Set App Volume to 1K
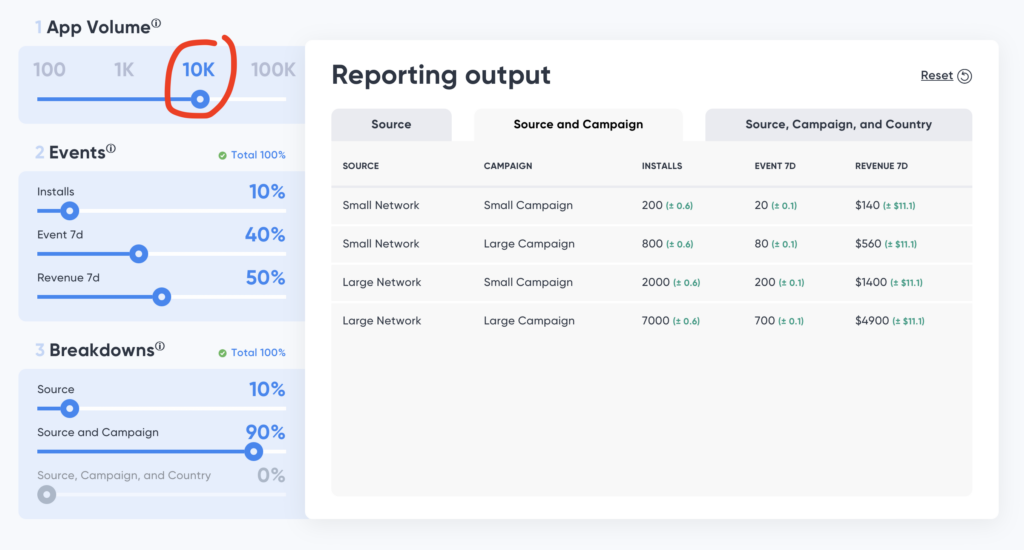Screen dimensions: 1024x550 123,69
